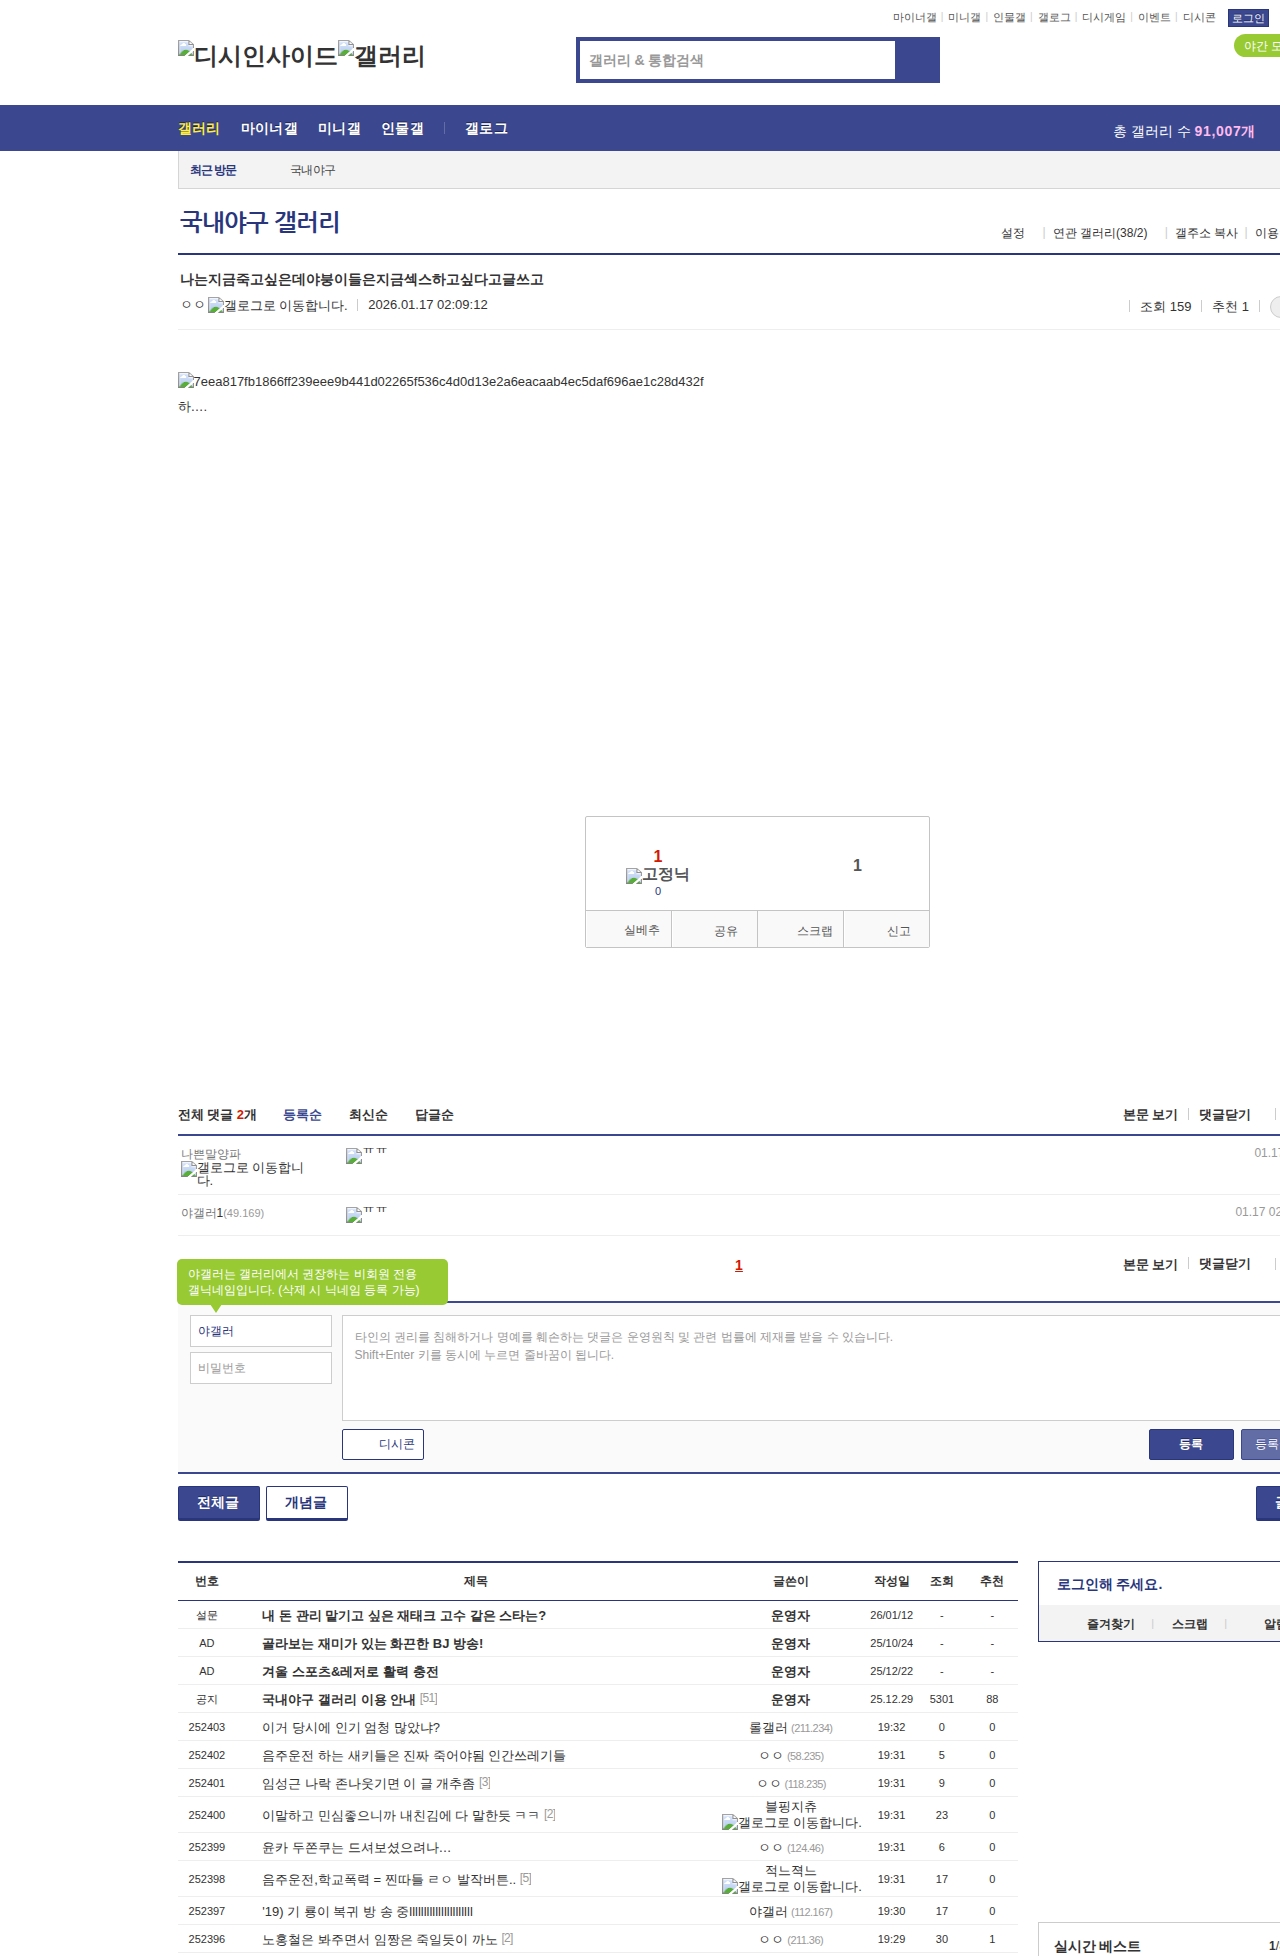Click the 디시인사이드 logo image
1280x1956 pixels.
click(x=258, y=56)
